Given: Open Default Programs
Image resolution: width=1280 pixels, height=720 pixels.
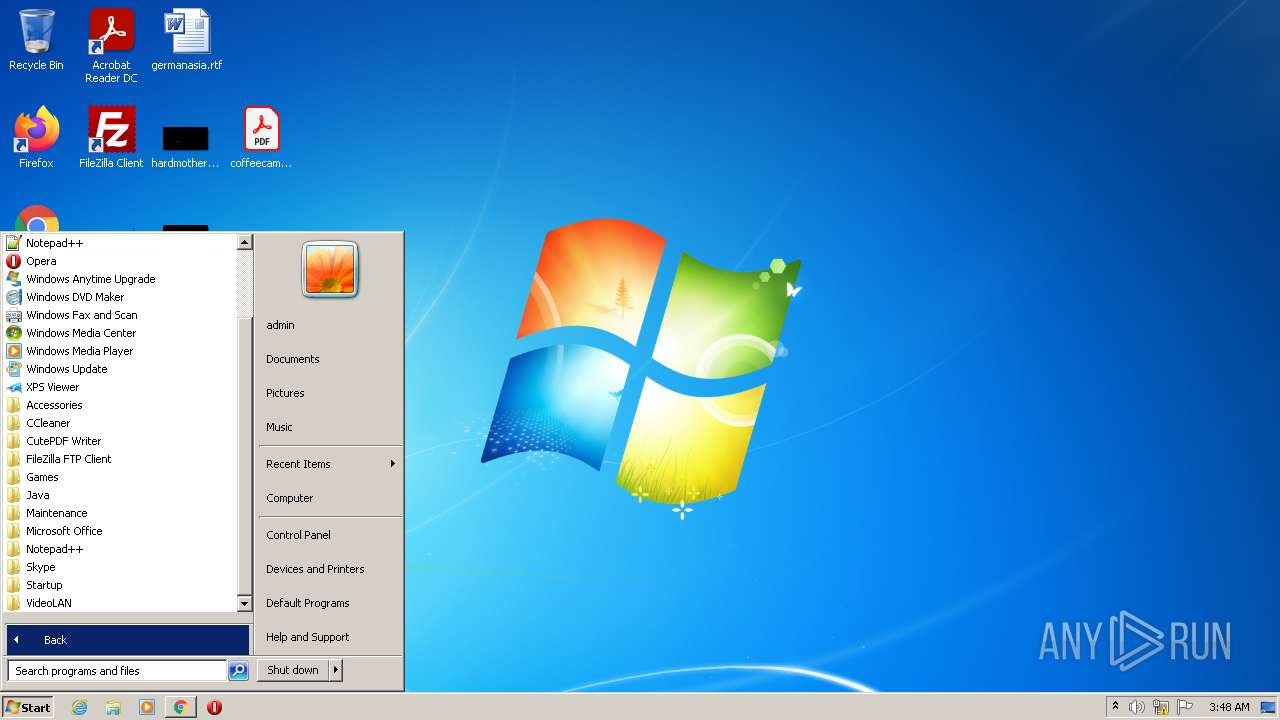Looking at the screenshot, I should [330, 603].
